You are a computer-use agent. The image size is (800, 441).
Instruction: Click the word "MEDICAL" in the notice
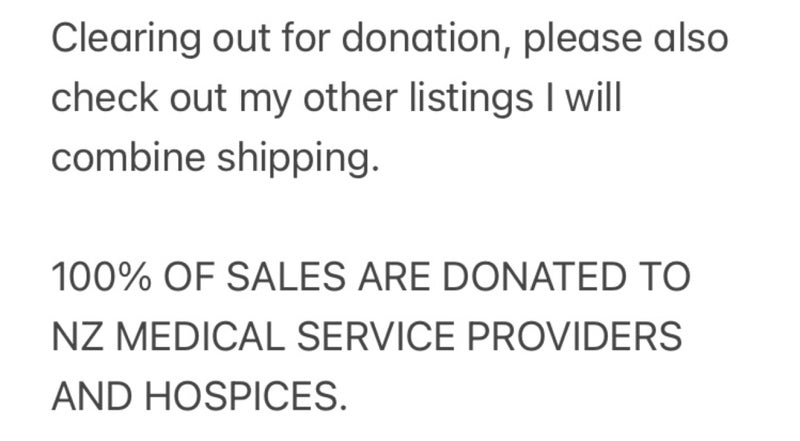(x=200, y=336)
